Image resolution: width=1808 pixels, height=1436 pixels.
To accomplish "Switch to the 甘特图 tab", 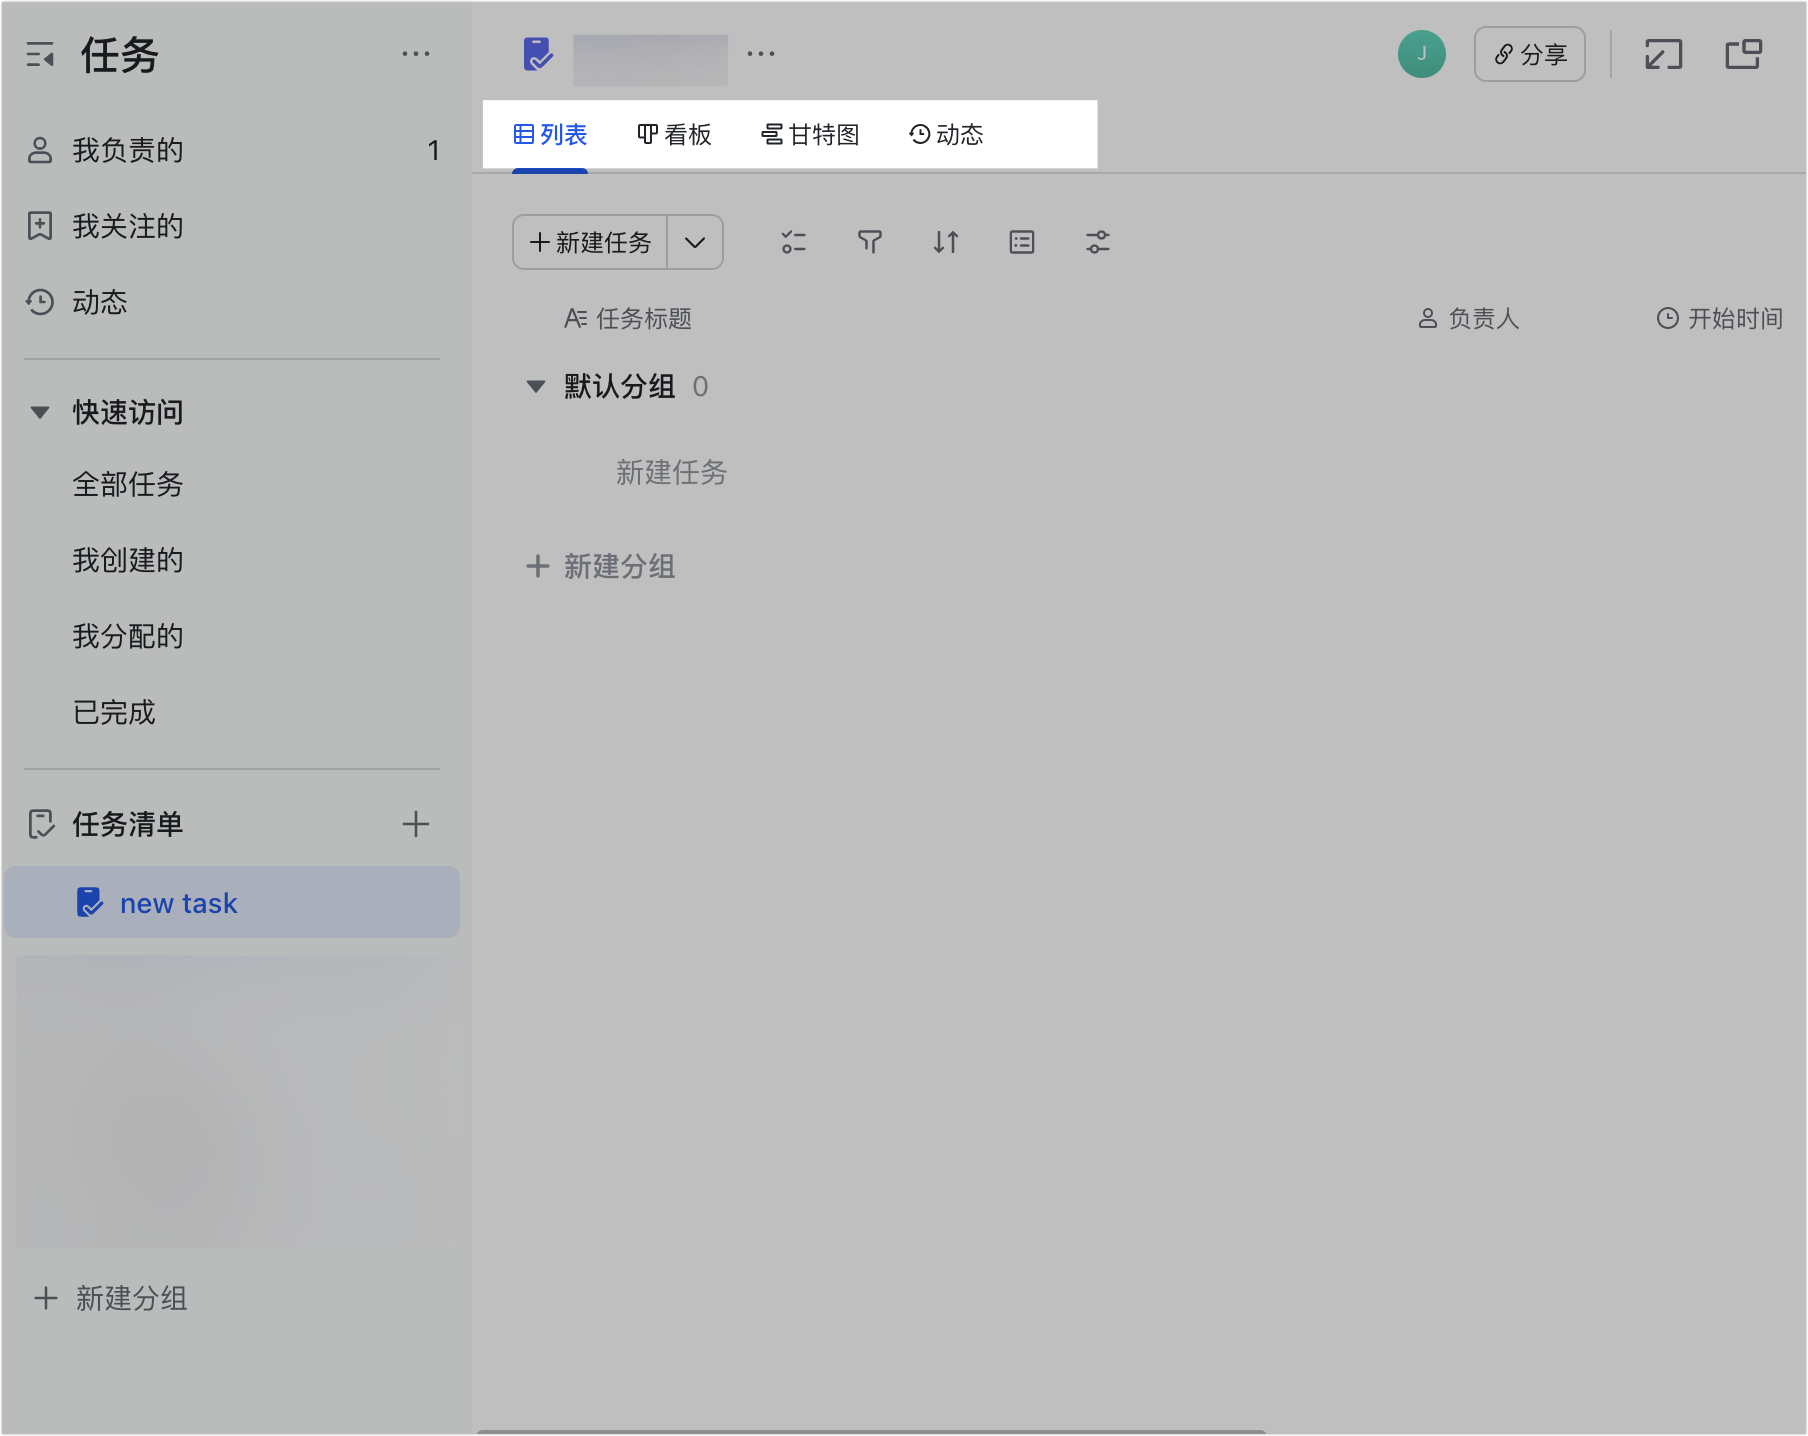I will (810, 135).
